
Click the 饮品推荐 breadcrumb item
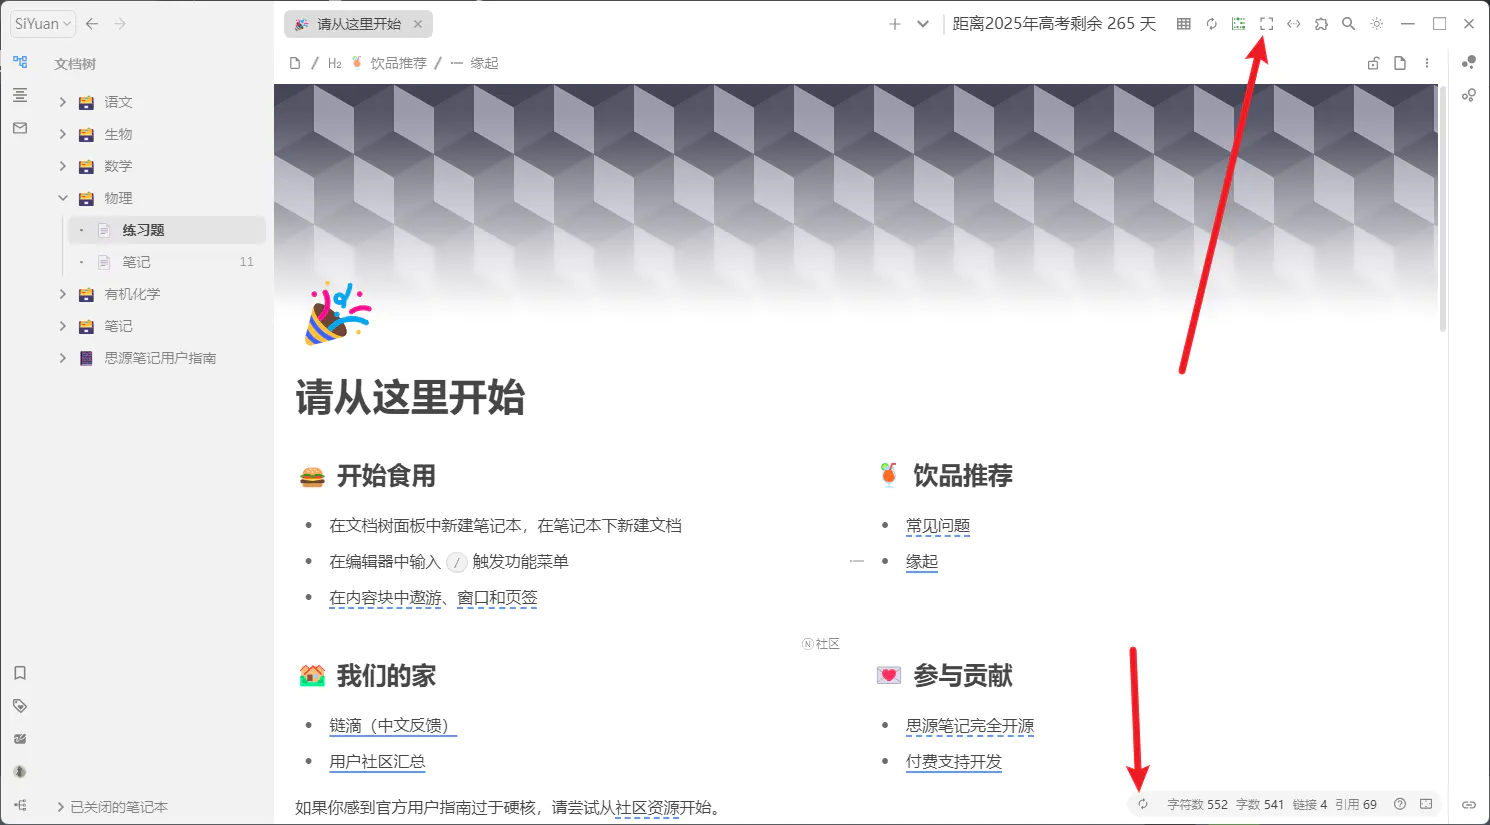pyautogui.click(x=398, y=63)
